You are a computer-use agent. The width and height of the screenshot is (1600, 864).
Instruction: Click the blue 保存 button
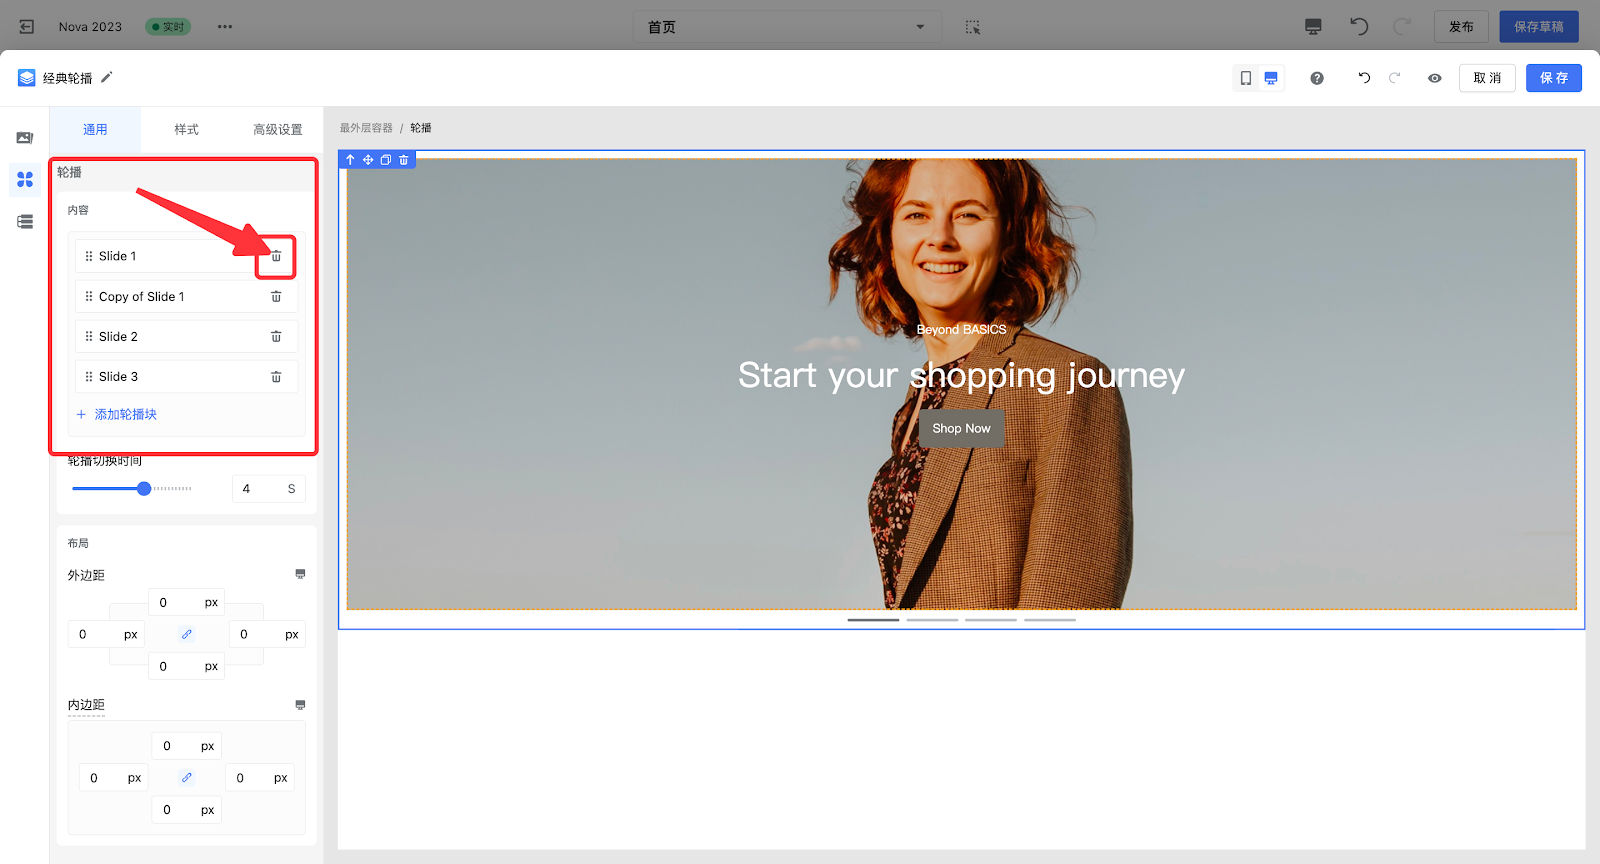coord(1553,78)
